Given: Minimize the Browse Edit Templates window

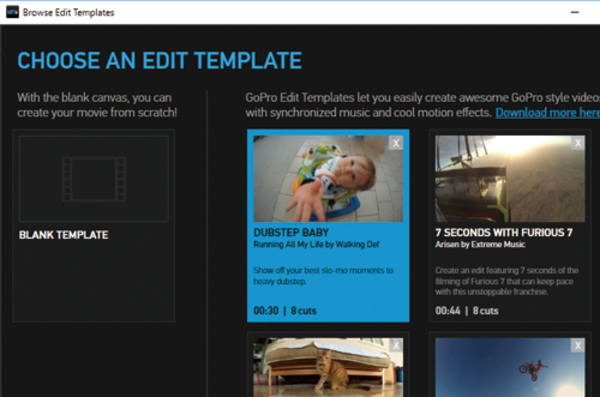Looking at the screenshot, I should [574, 12].
